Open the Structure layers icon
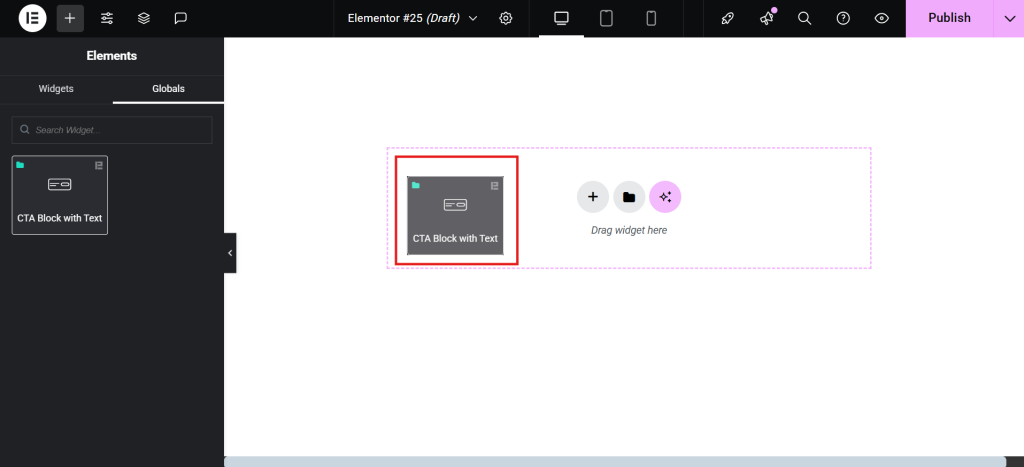The width and height of the screenshot is (1024, 467). 144,18
